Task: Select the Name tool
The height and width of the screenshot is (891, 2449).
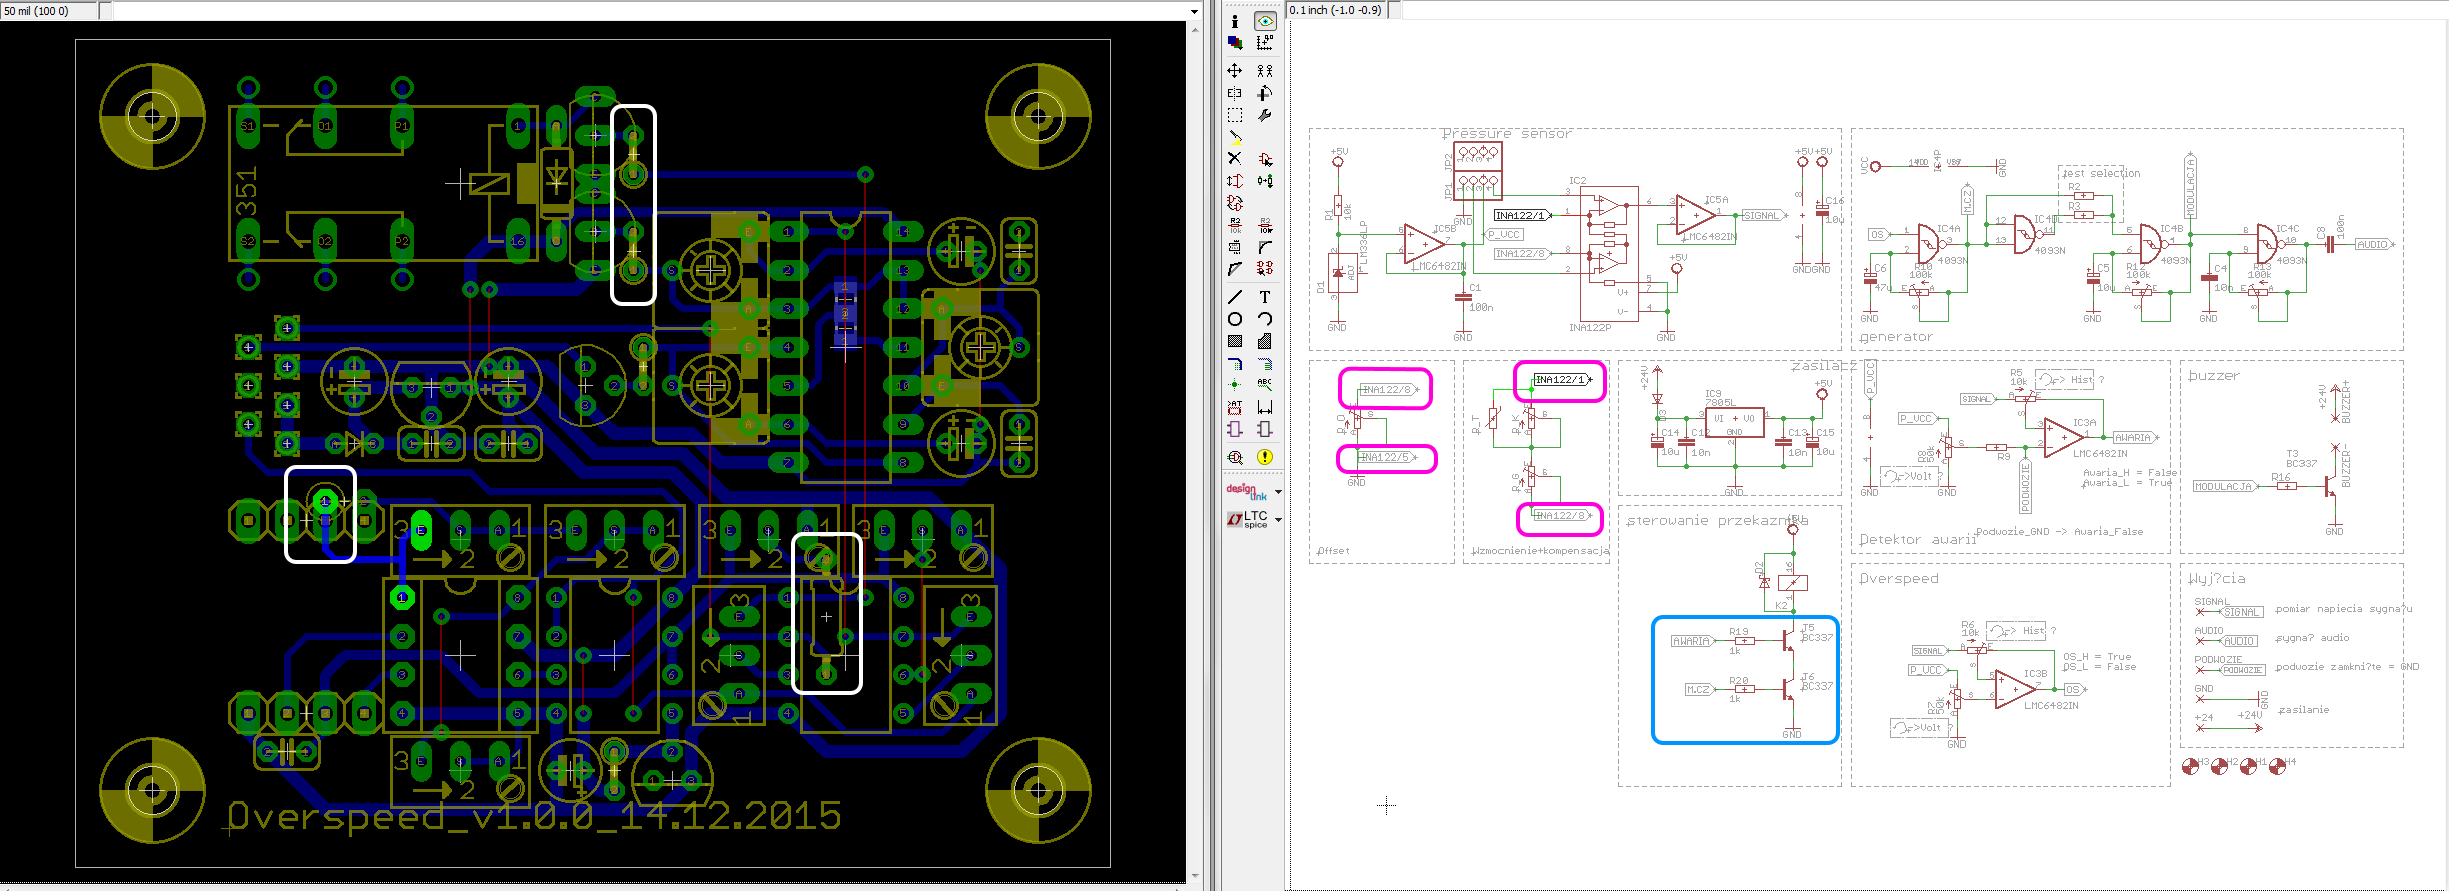Action: click(x=1235, y=225)
